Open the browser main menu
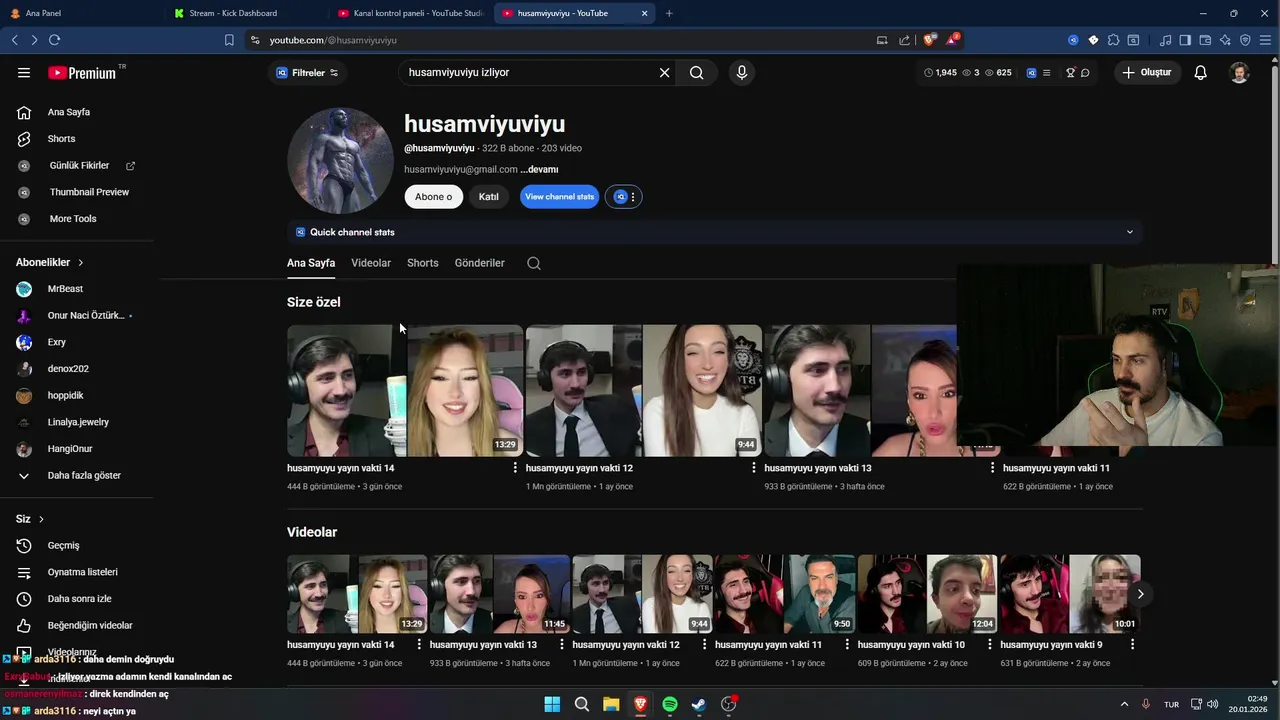 pyautogui.click(x=1265, y=40)
